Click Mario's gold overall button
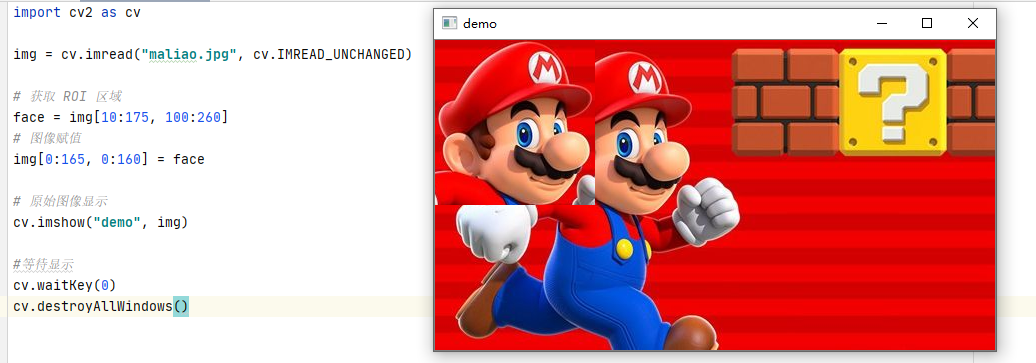This screenshot has width=1036, height=363. tap(624, 248)
